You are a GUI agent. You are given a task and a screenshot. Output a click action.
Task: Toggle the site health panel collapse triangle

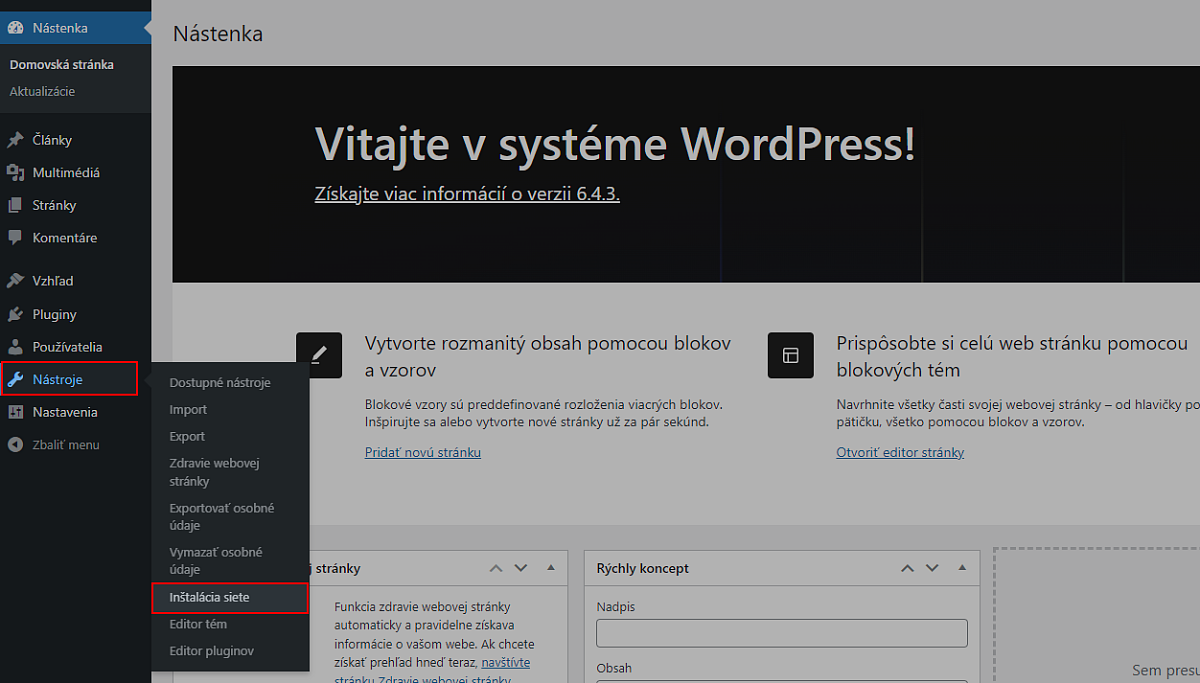pos(550,568)
